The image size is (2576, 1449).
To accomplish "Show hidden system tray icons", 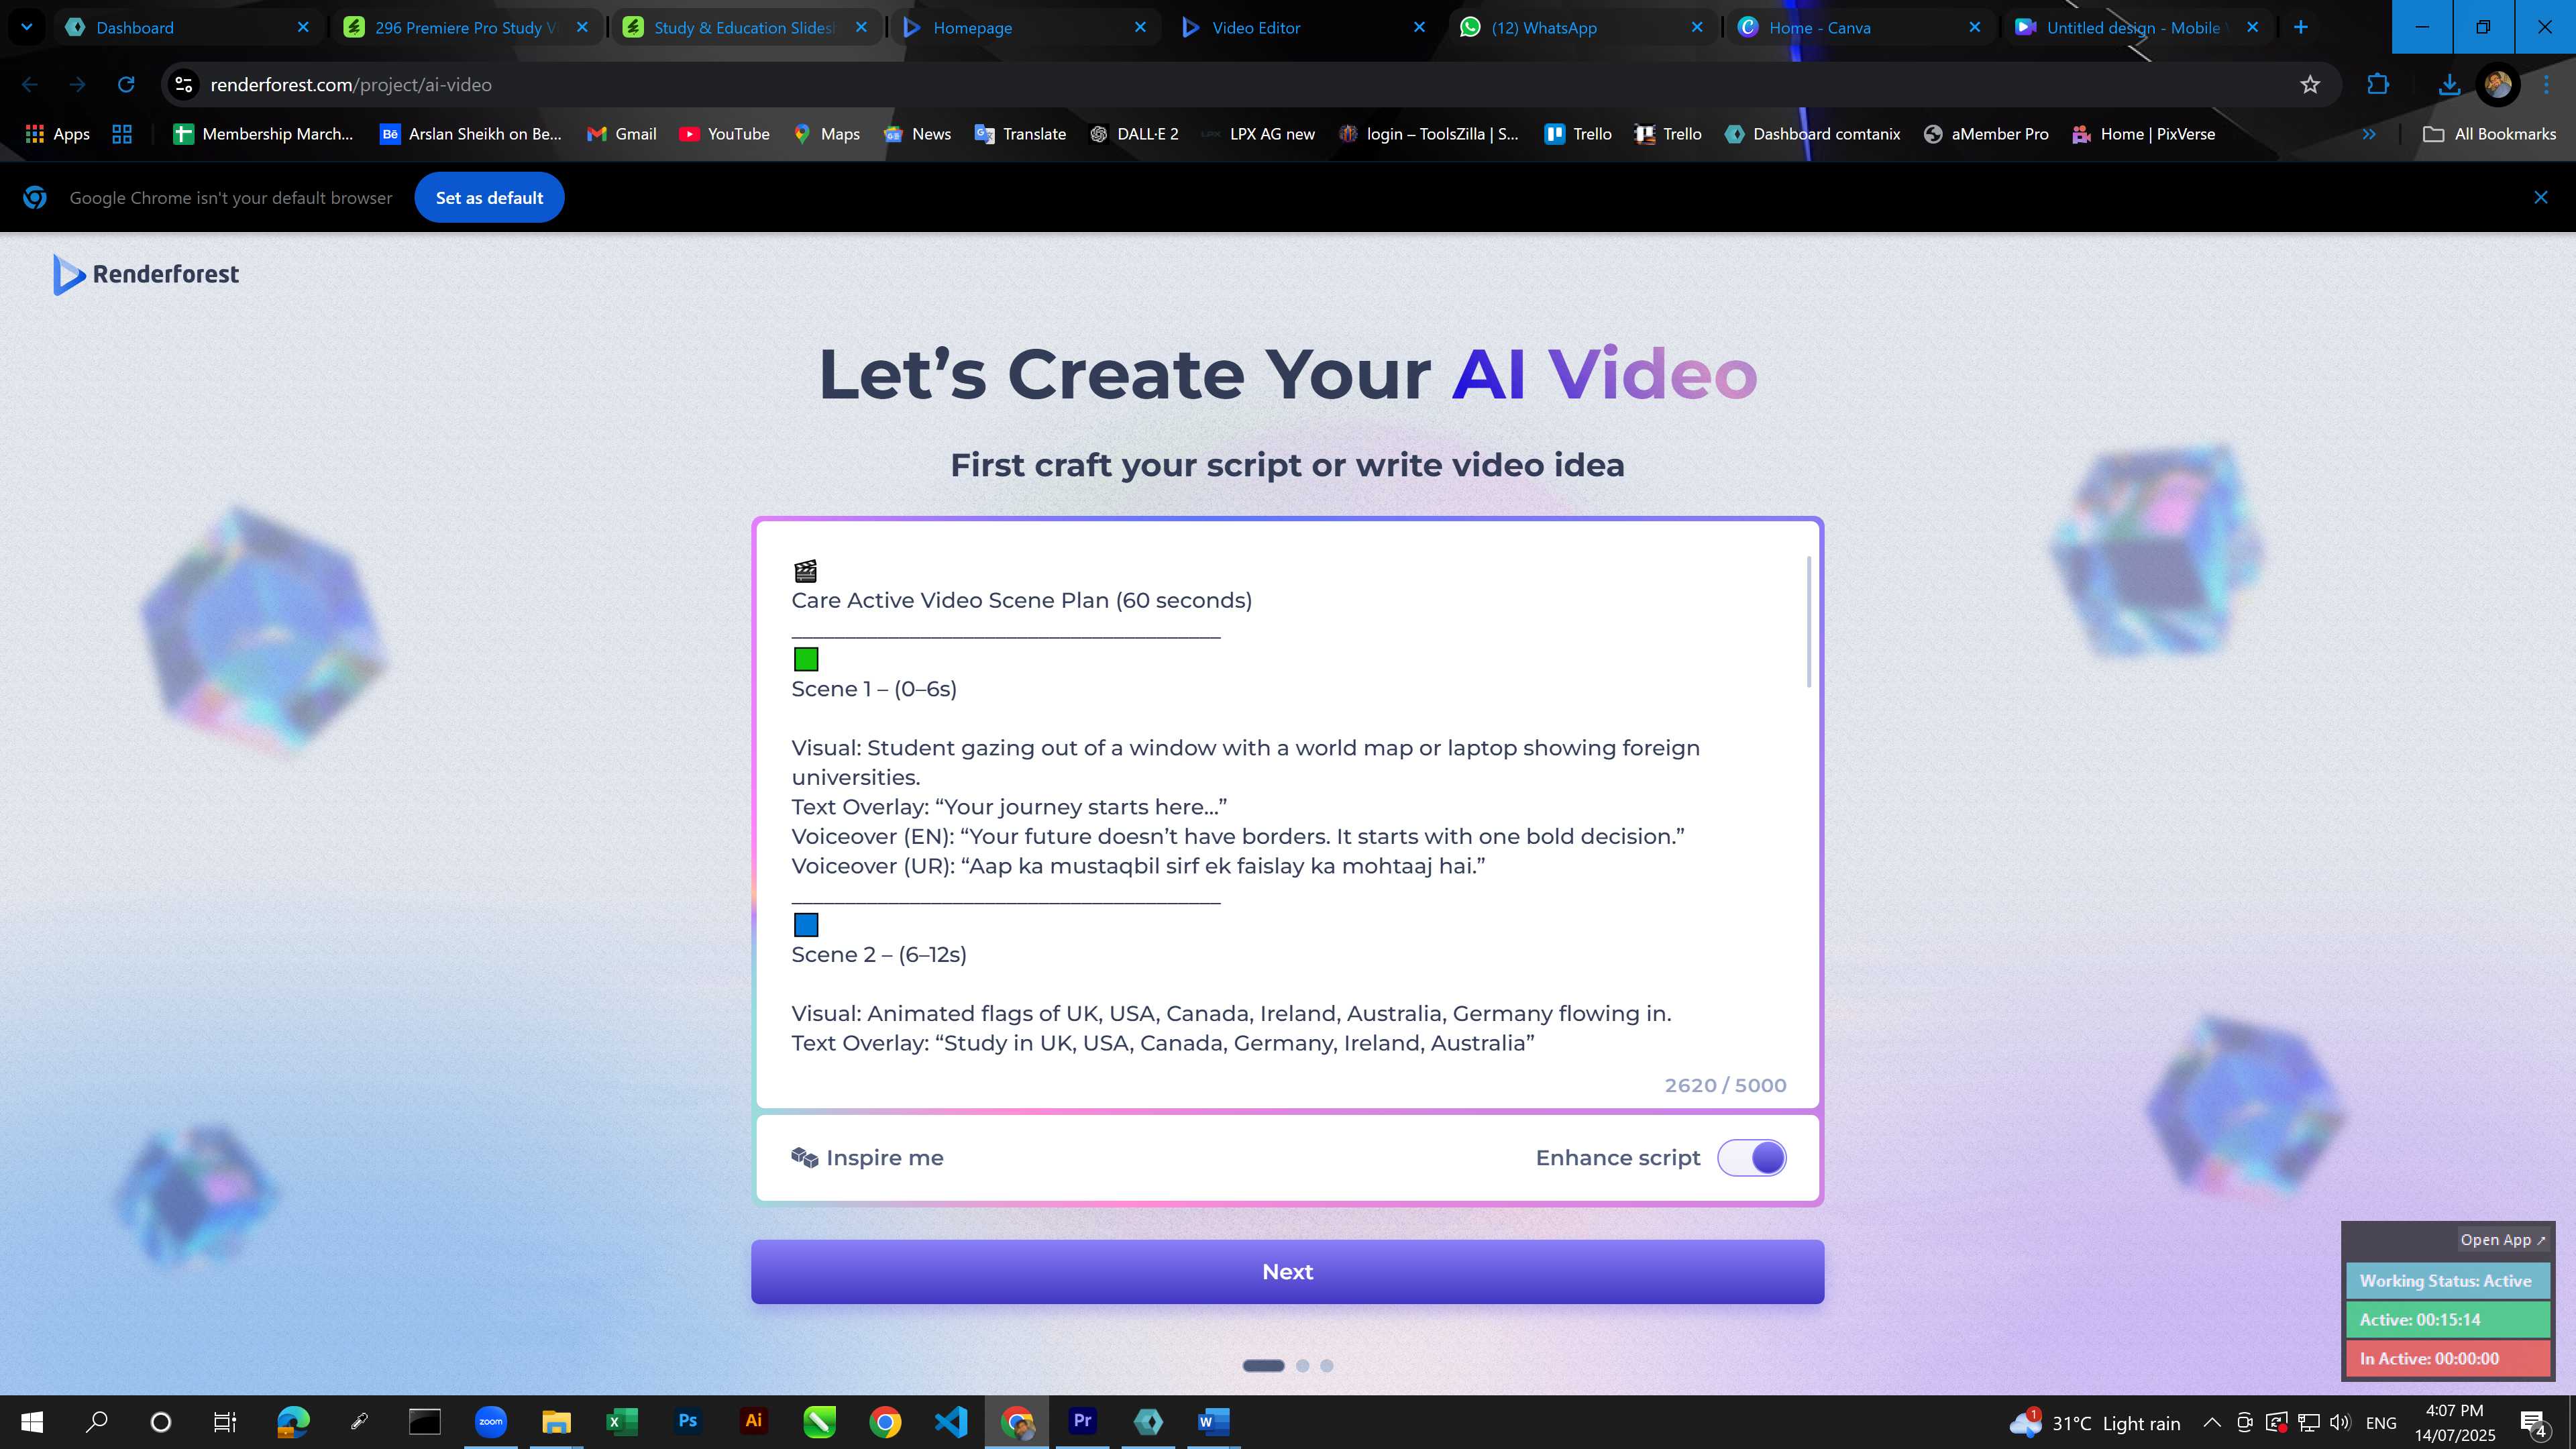I will [x=2212, y=1422].
